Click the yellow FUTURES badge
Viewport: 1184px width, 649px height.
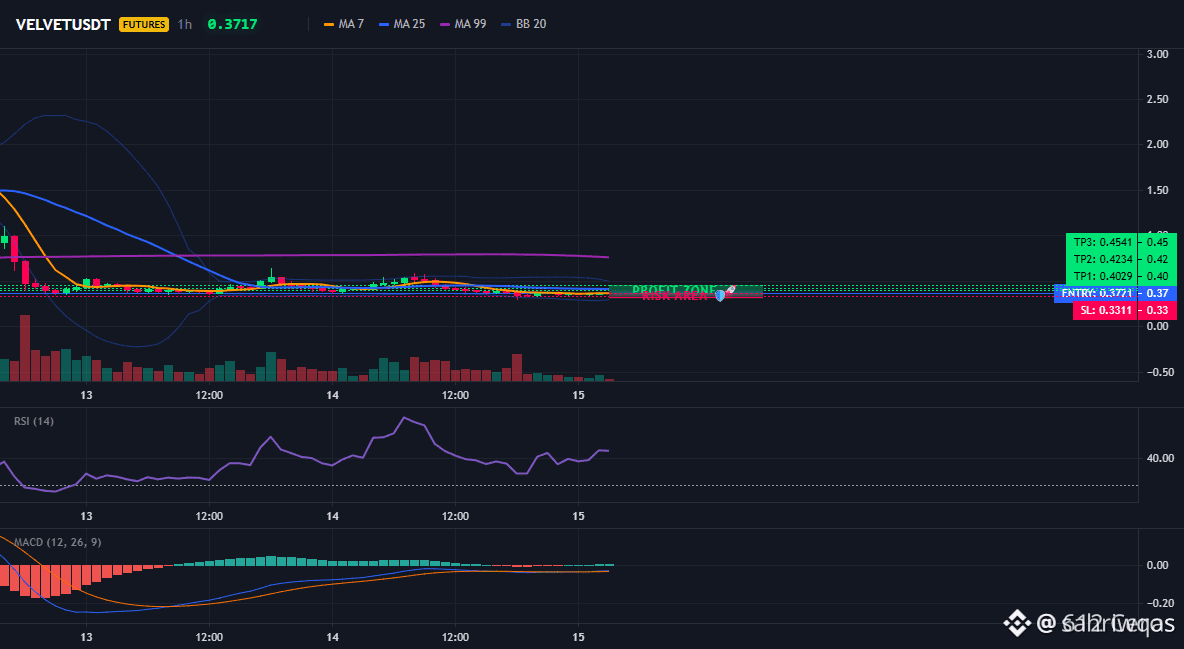pyautogui.click(x=143, y=24)
